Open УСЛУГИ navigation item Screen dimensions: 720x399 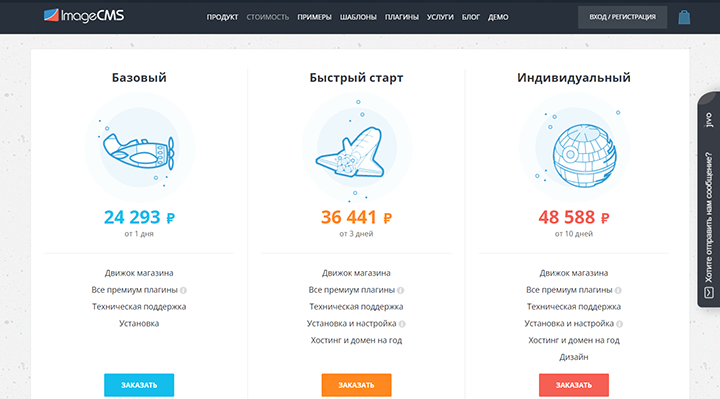[x=440, y=17]
